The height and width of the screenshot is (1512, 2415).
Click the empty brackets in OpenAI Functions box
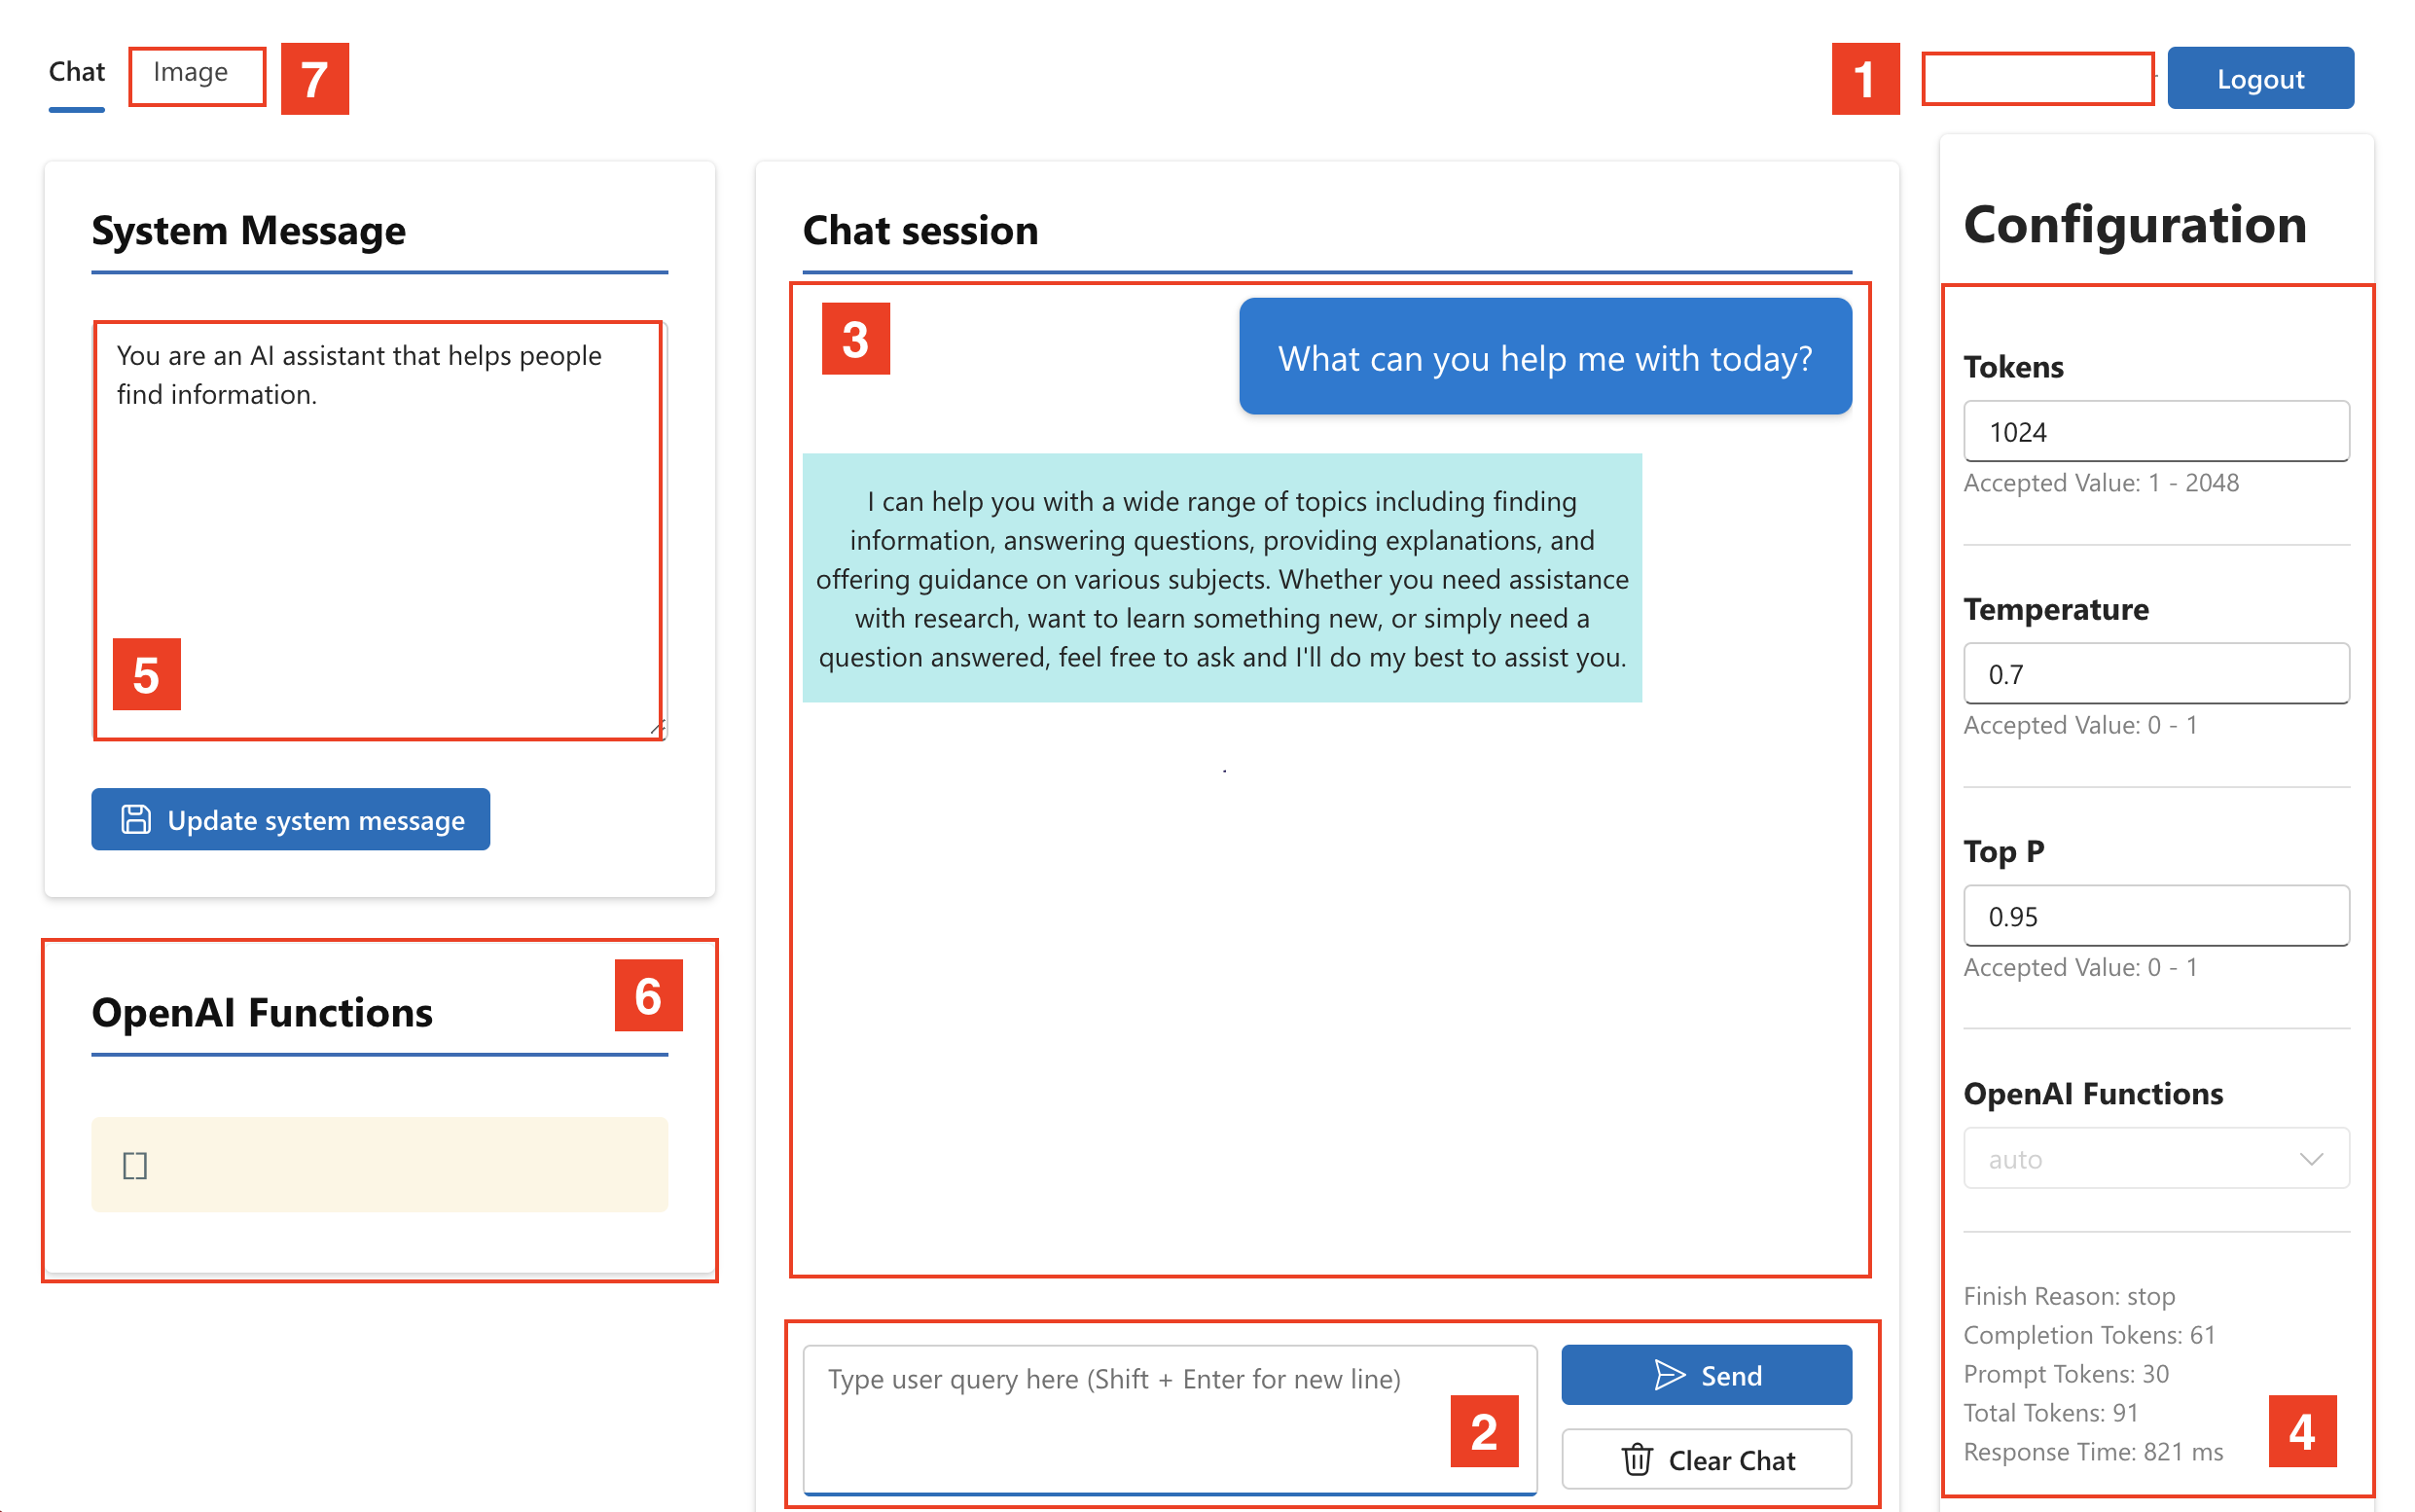pyautogui.click(x=135, y=1165)
